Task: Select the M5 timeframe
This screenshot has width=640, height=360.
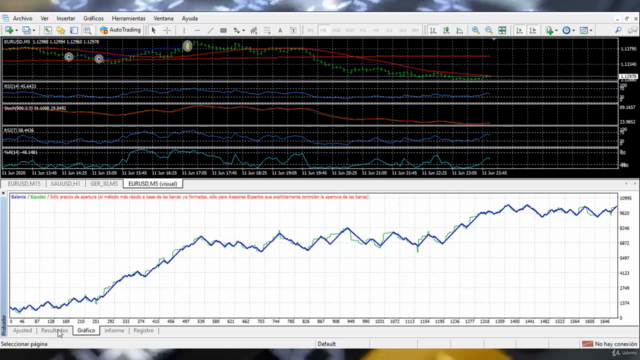Action: click(323, 30)
